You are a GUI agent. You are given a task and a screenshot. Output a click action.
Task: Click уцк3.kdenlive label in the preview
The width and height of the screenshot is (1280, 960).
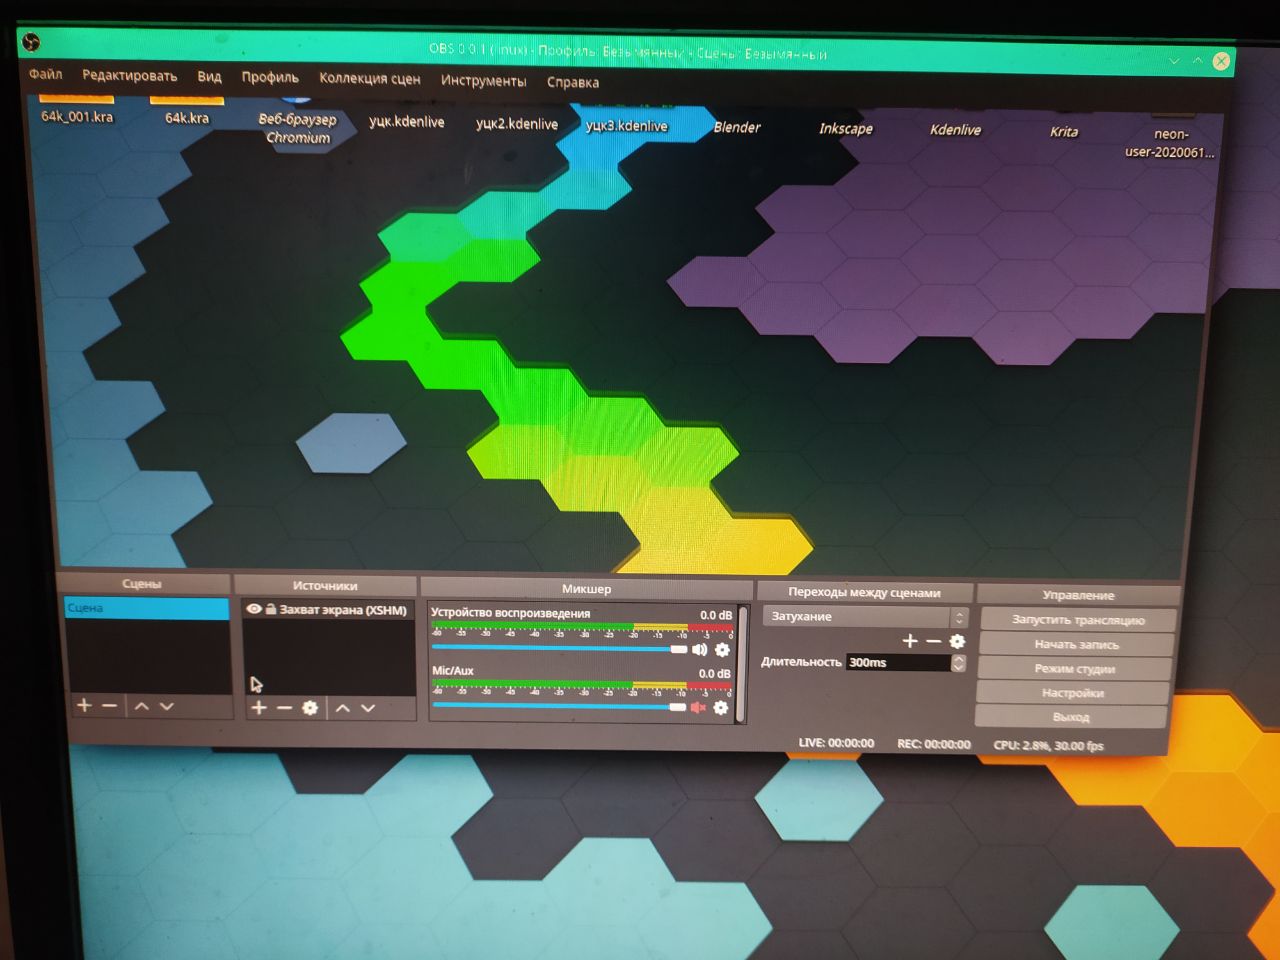coord(626,126)
